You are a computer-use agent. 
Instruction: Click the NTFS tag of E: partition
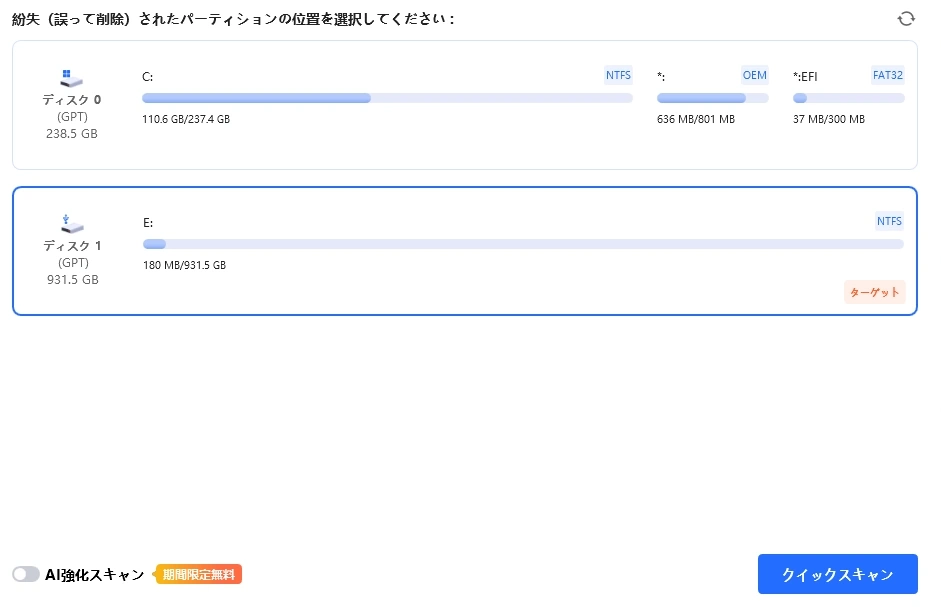tap(889, 221)
